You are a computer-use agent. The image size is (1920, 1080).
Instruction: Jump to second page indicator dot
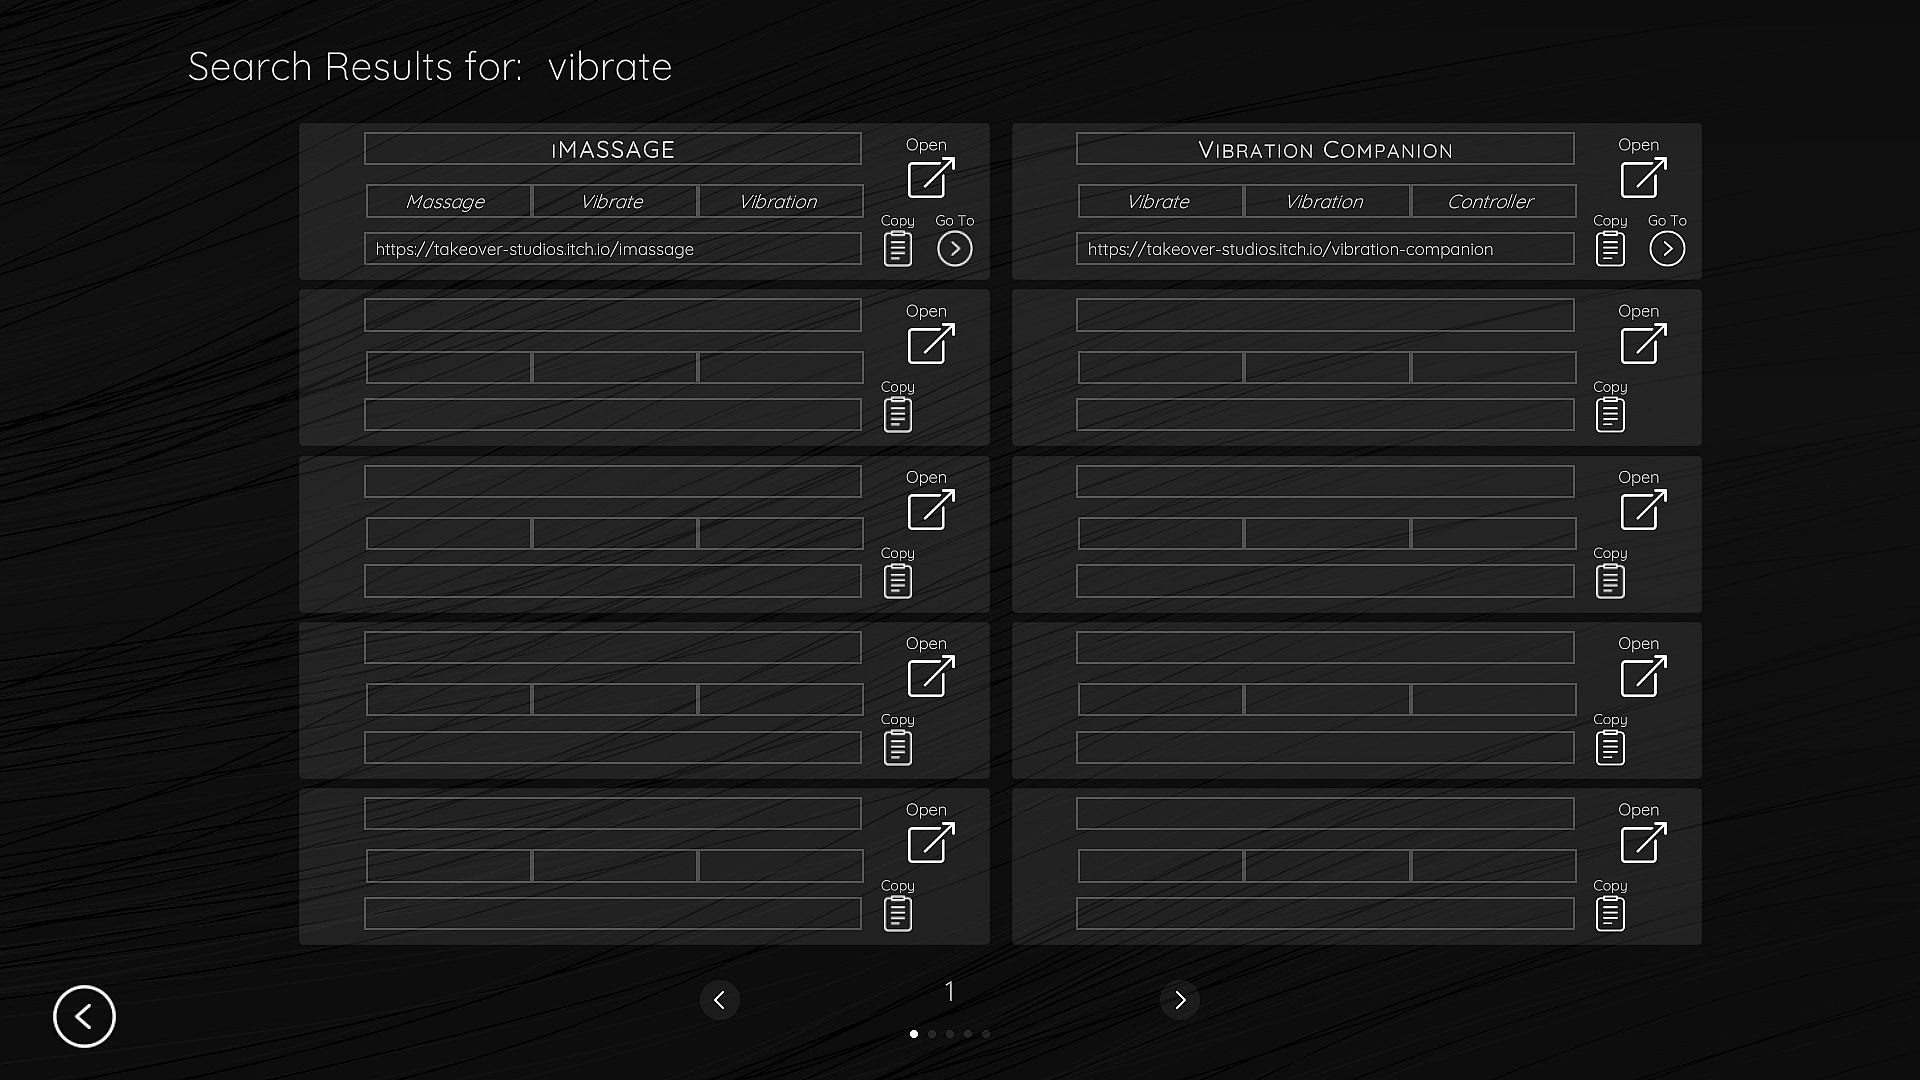click(932, 1034)
